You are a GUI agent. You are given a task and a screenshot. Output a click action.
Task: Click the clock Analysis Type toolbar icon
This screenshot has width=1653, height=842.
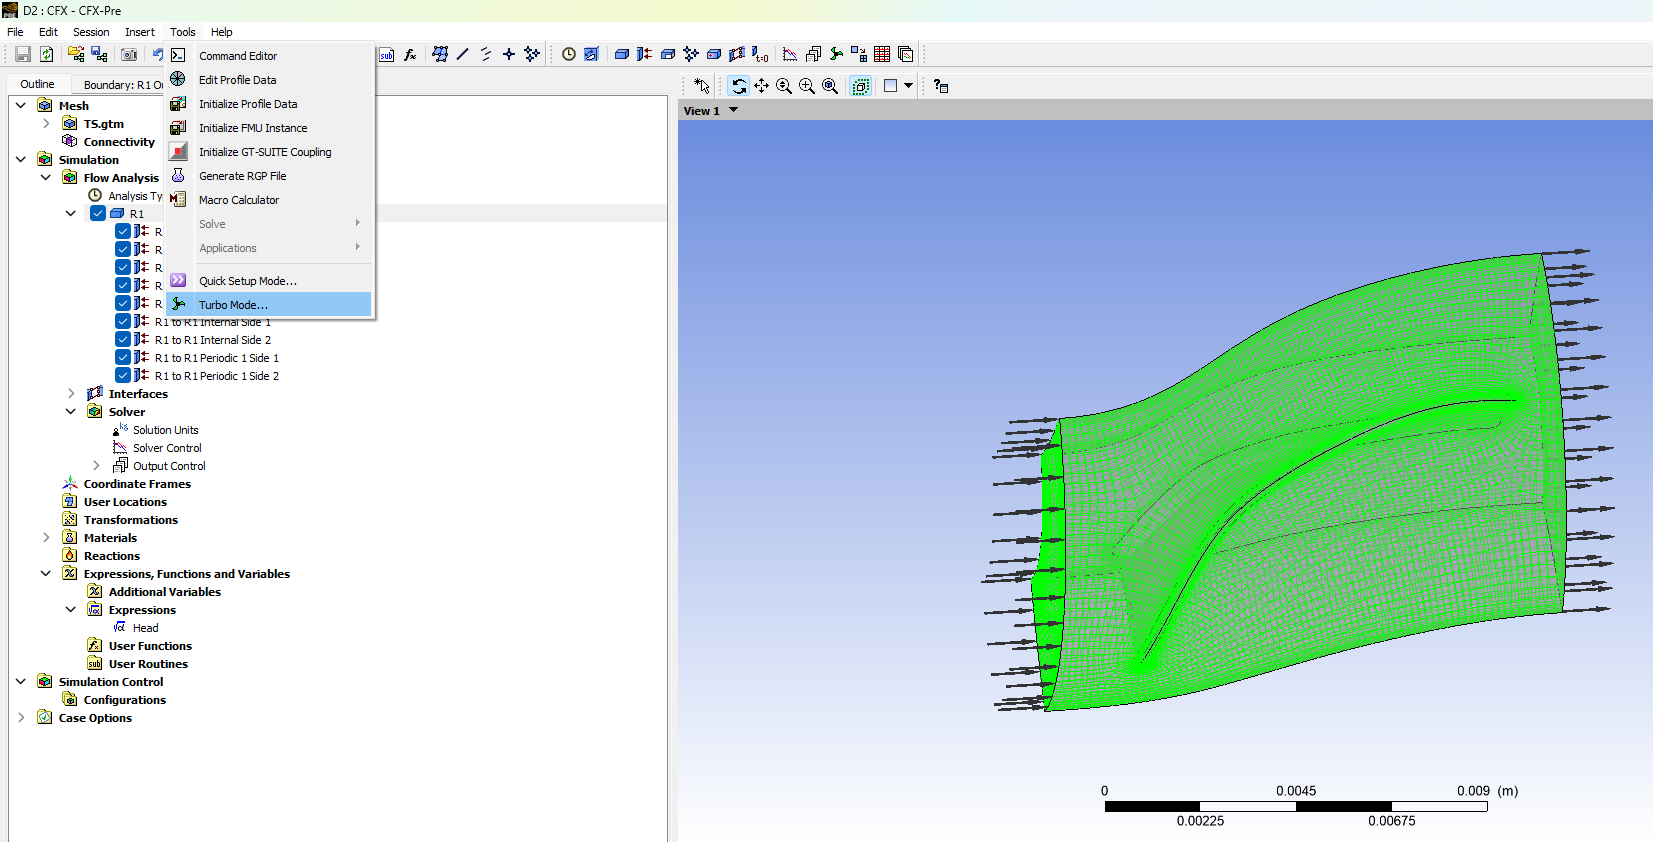point(568,54)
